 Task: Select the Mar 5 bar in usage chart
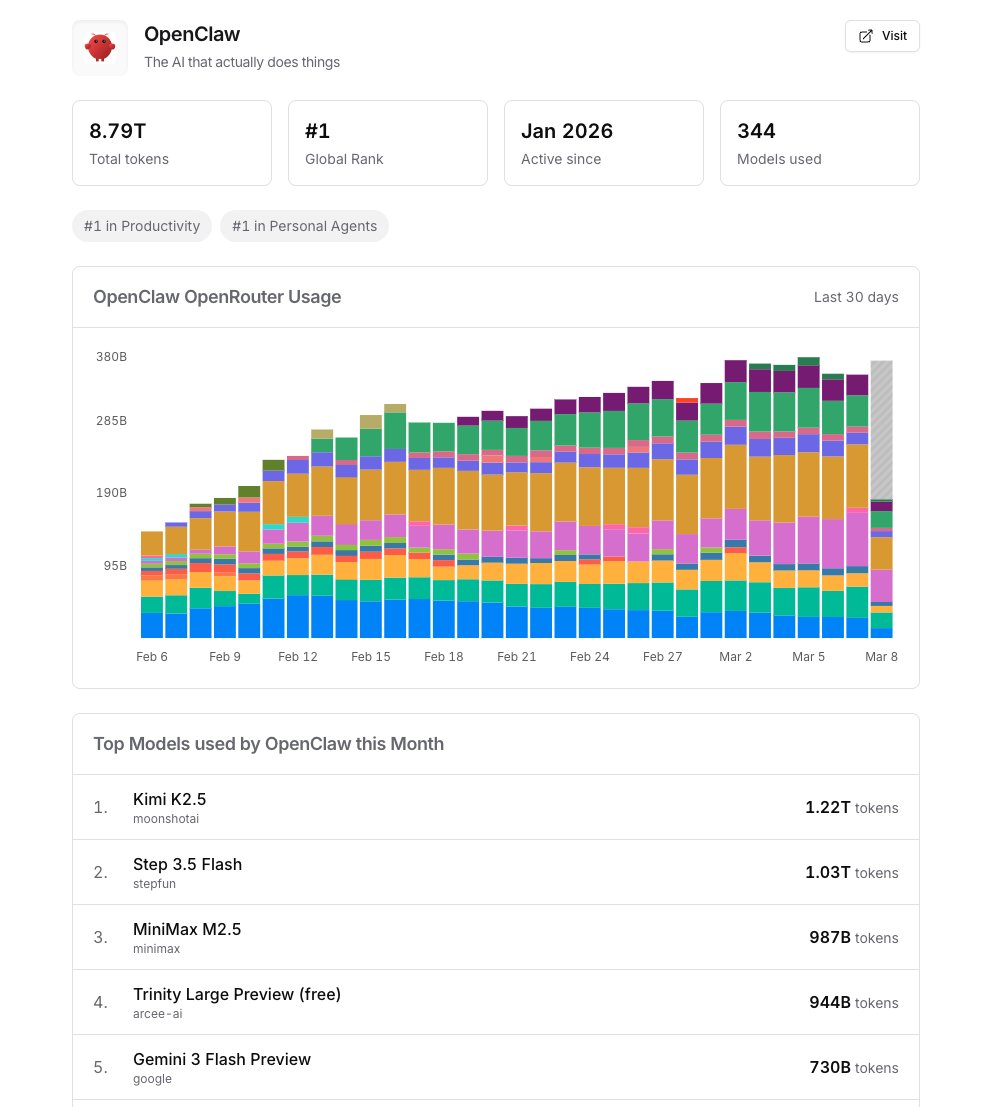(x=808, y=498)
